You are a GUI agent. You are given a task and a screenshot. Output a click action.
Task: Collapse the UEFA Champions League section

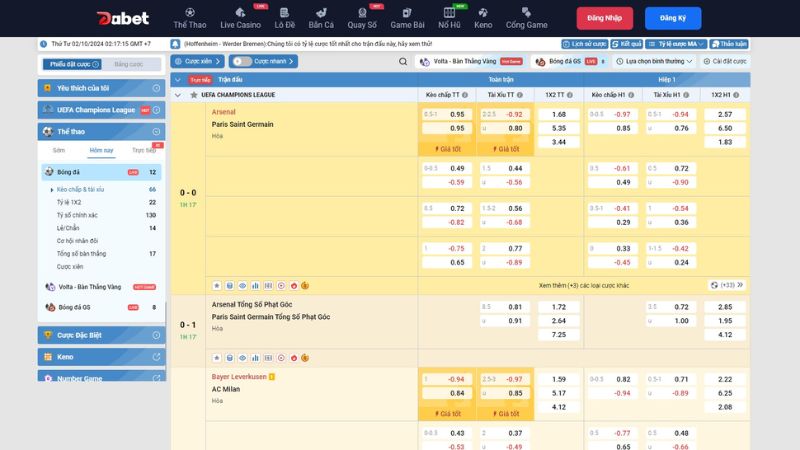pos(178,94)
